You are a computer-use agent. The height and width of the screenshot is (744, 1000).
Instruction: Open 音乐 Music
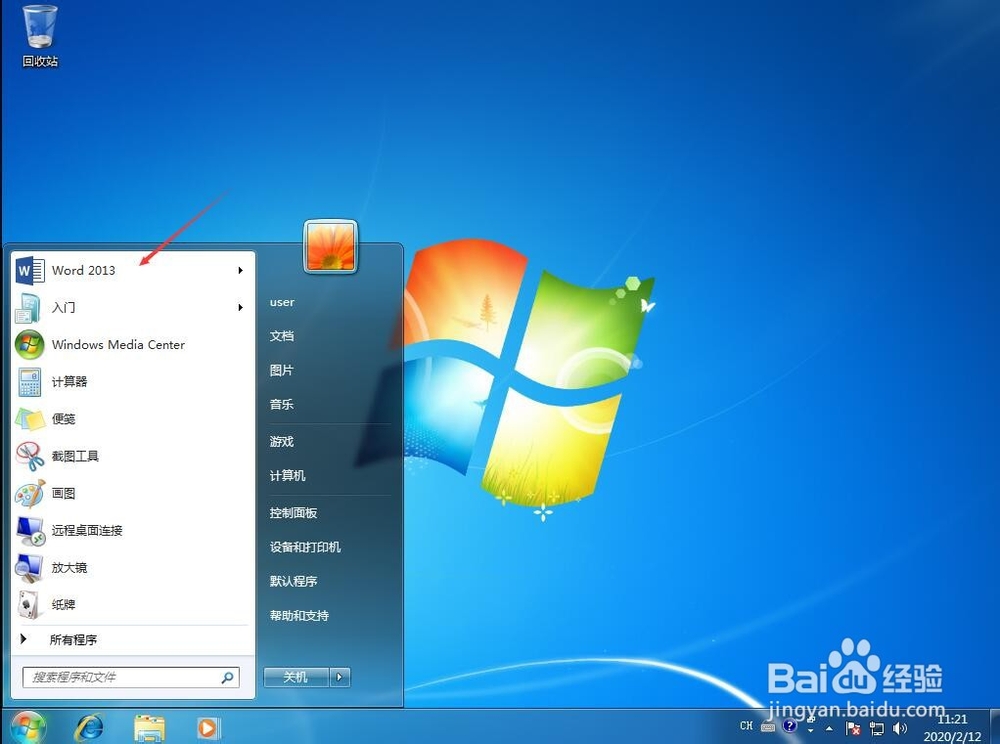[x=282, y=404]
